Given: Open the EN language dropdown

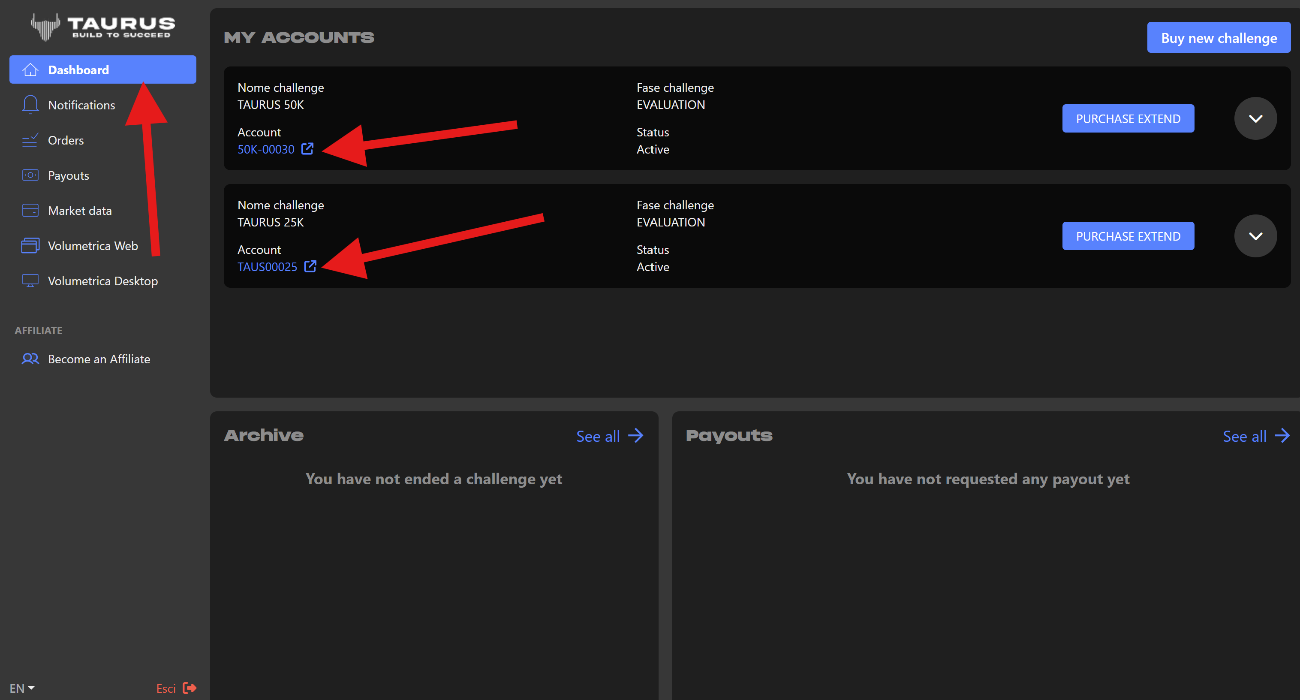Looking at the screenshot, I should (x=22, y=688).
